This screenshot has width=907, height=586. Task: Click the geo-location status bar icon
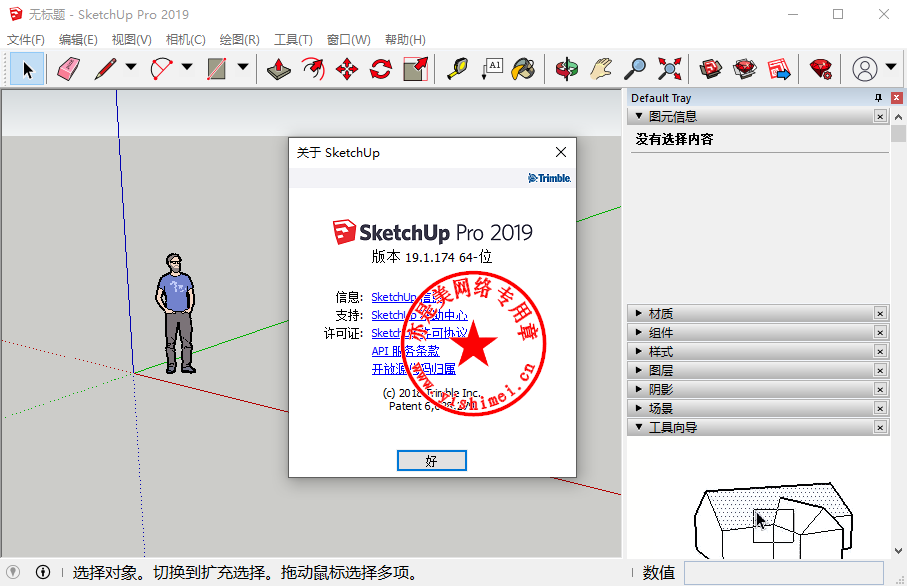(x=13, y=572)
